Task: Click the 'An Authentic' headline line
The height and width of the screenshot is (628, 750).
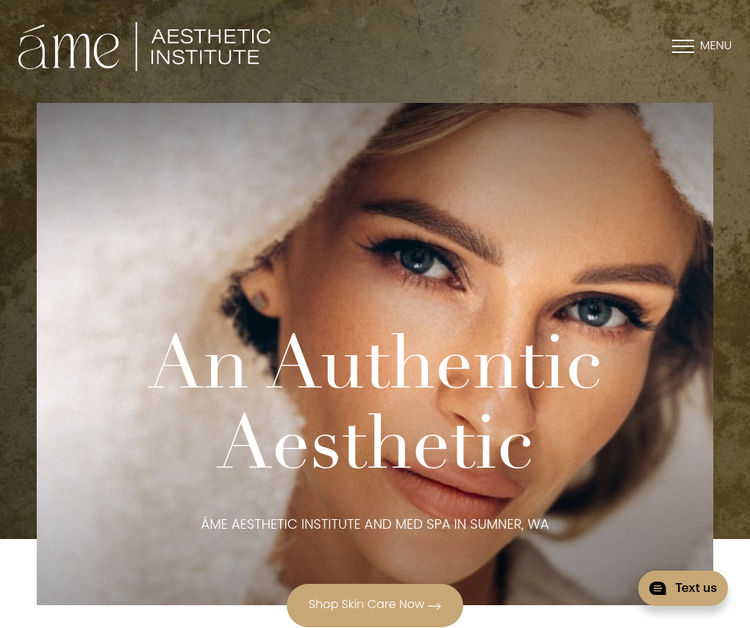Action: 375,362
